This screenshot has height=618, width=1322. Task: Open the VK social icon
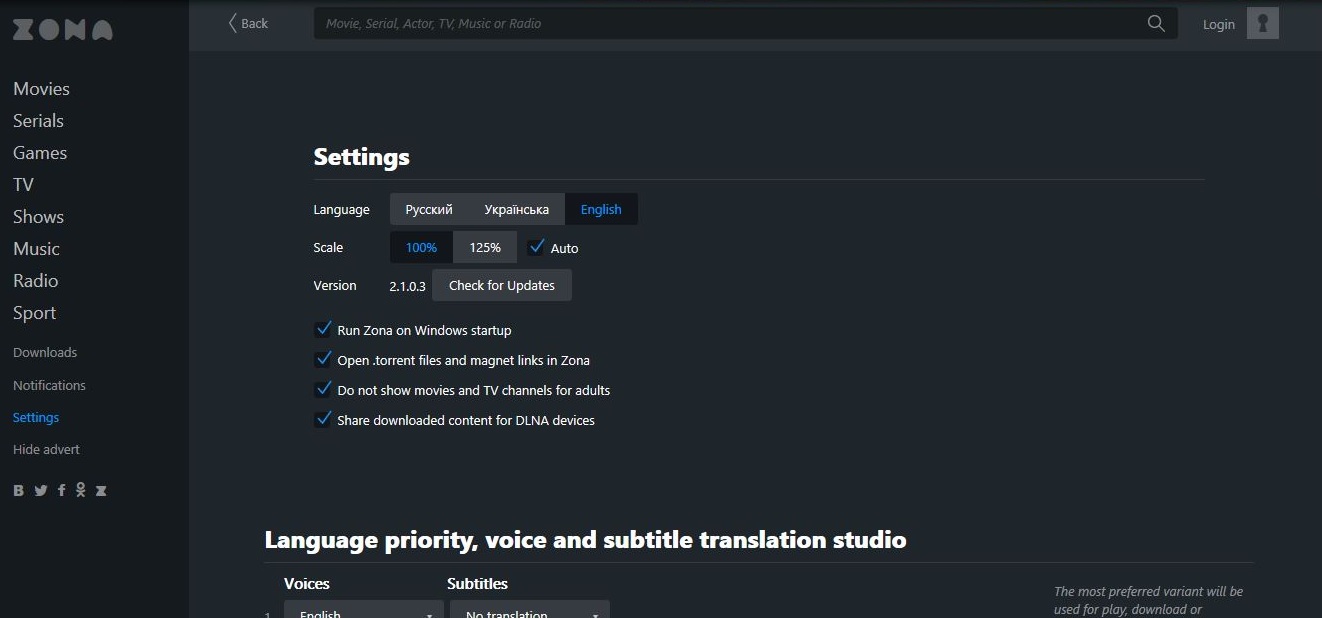[x=19, y=490]
